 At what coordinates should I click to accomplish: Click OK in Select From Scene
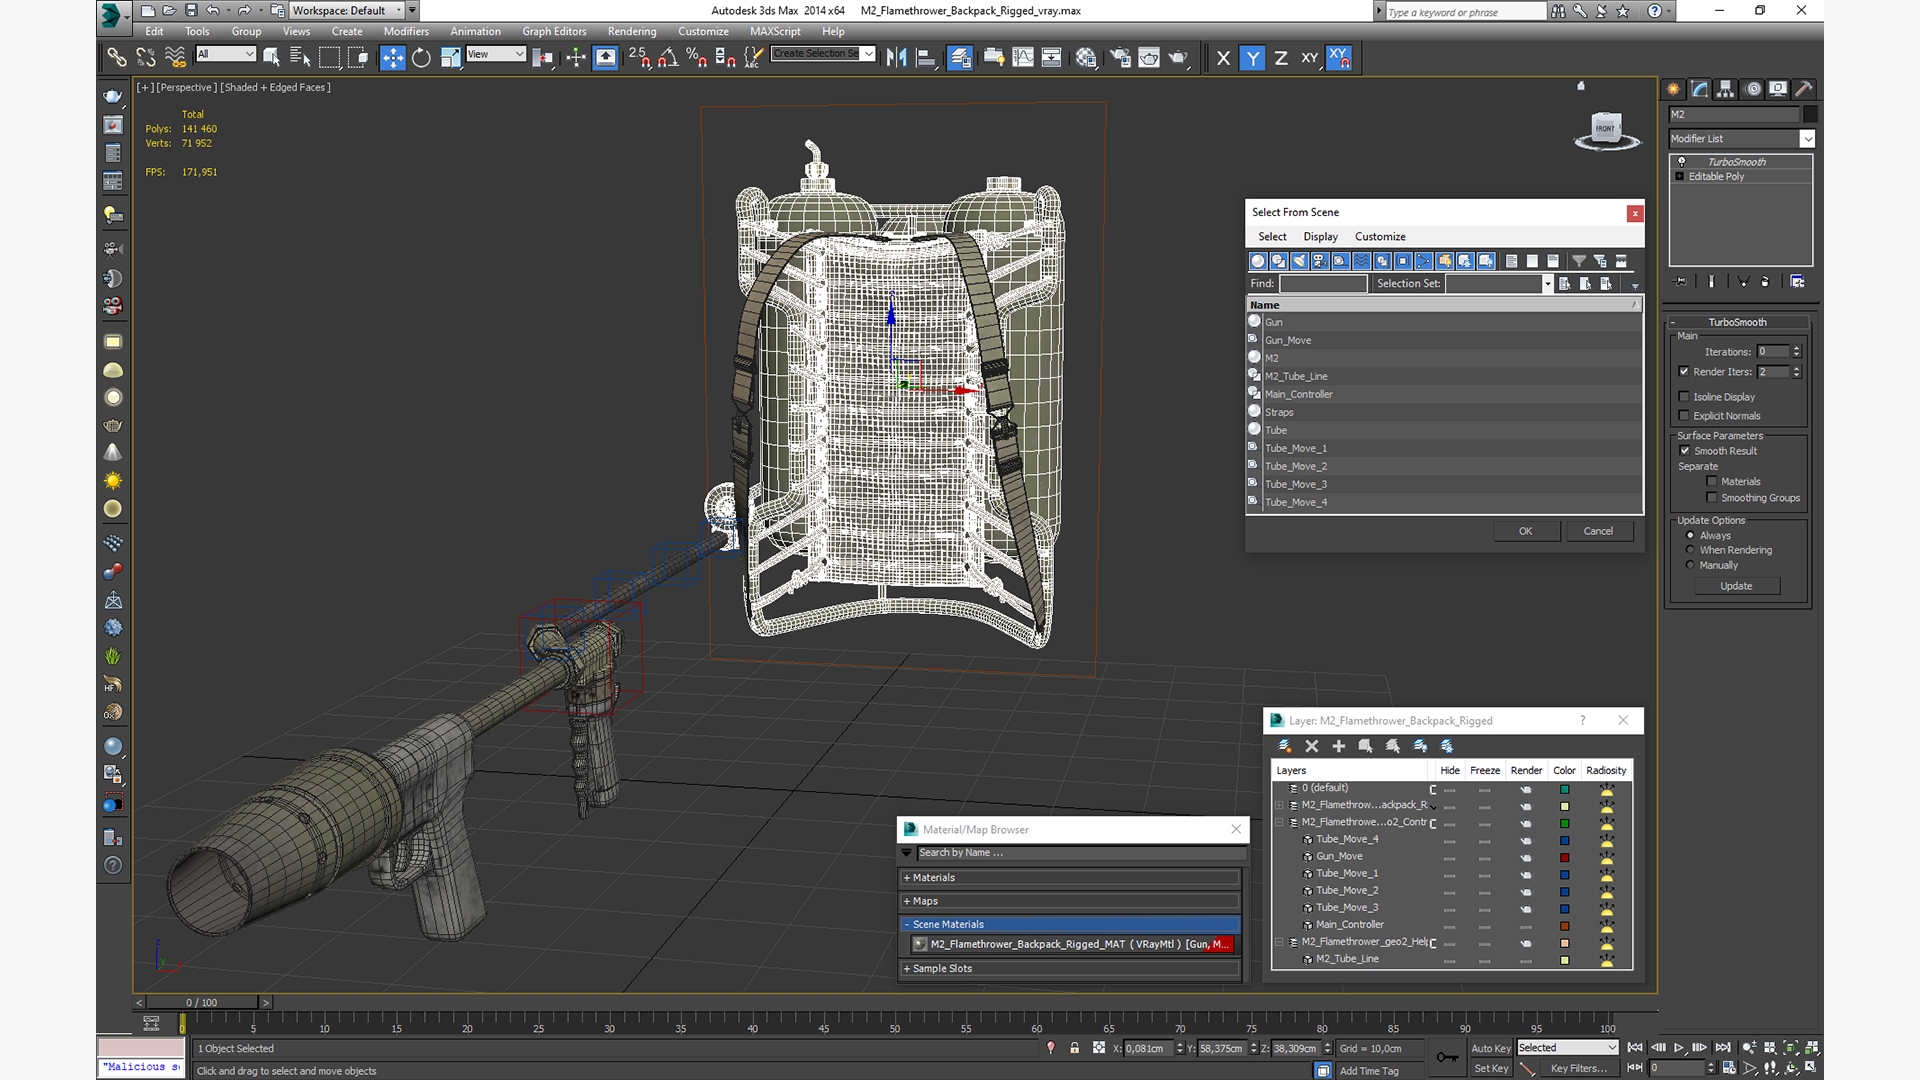[x=1526, y=531]
